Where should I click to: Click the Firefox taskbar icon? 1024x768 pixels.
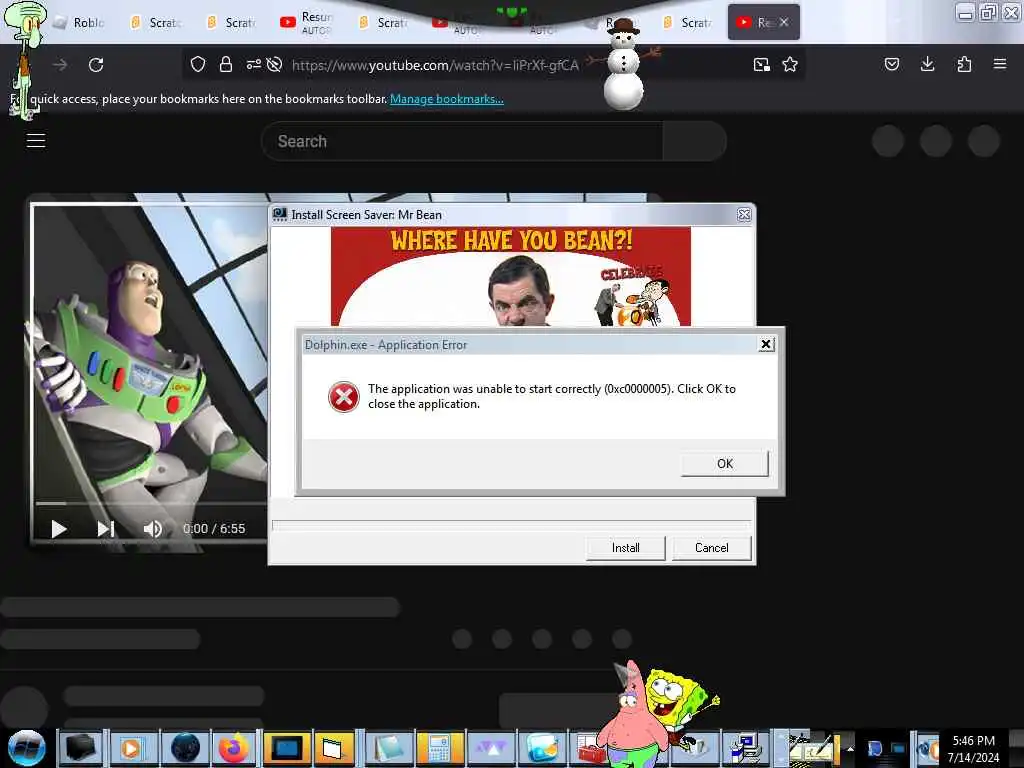click(234, 748)
